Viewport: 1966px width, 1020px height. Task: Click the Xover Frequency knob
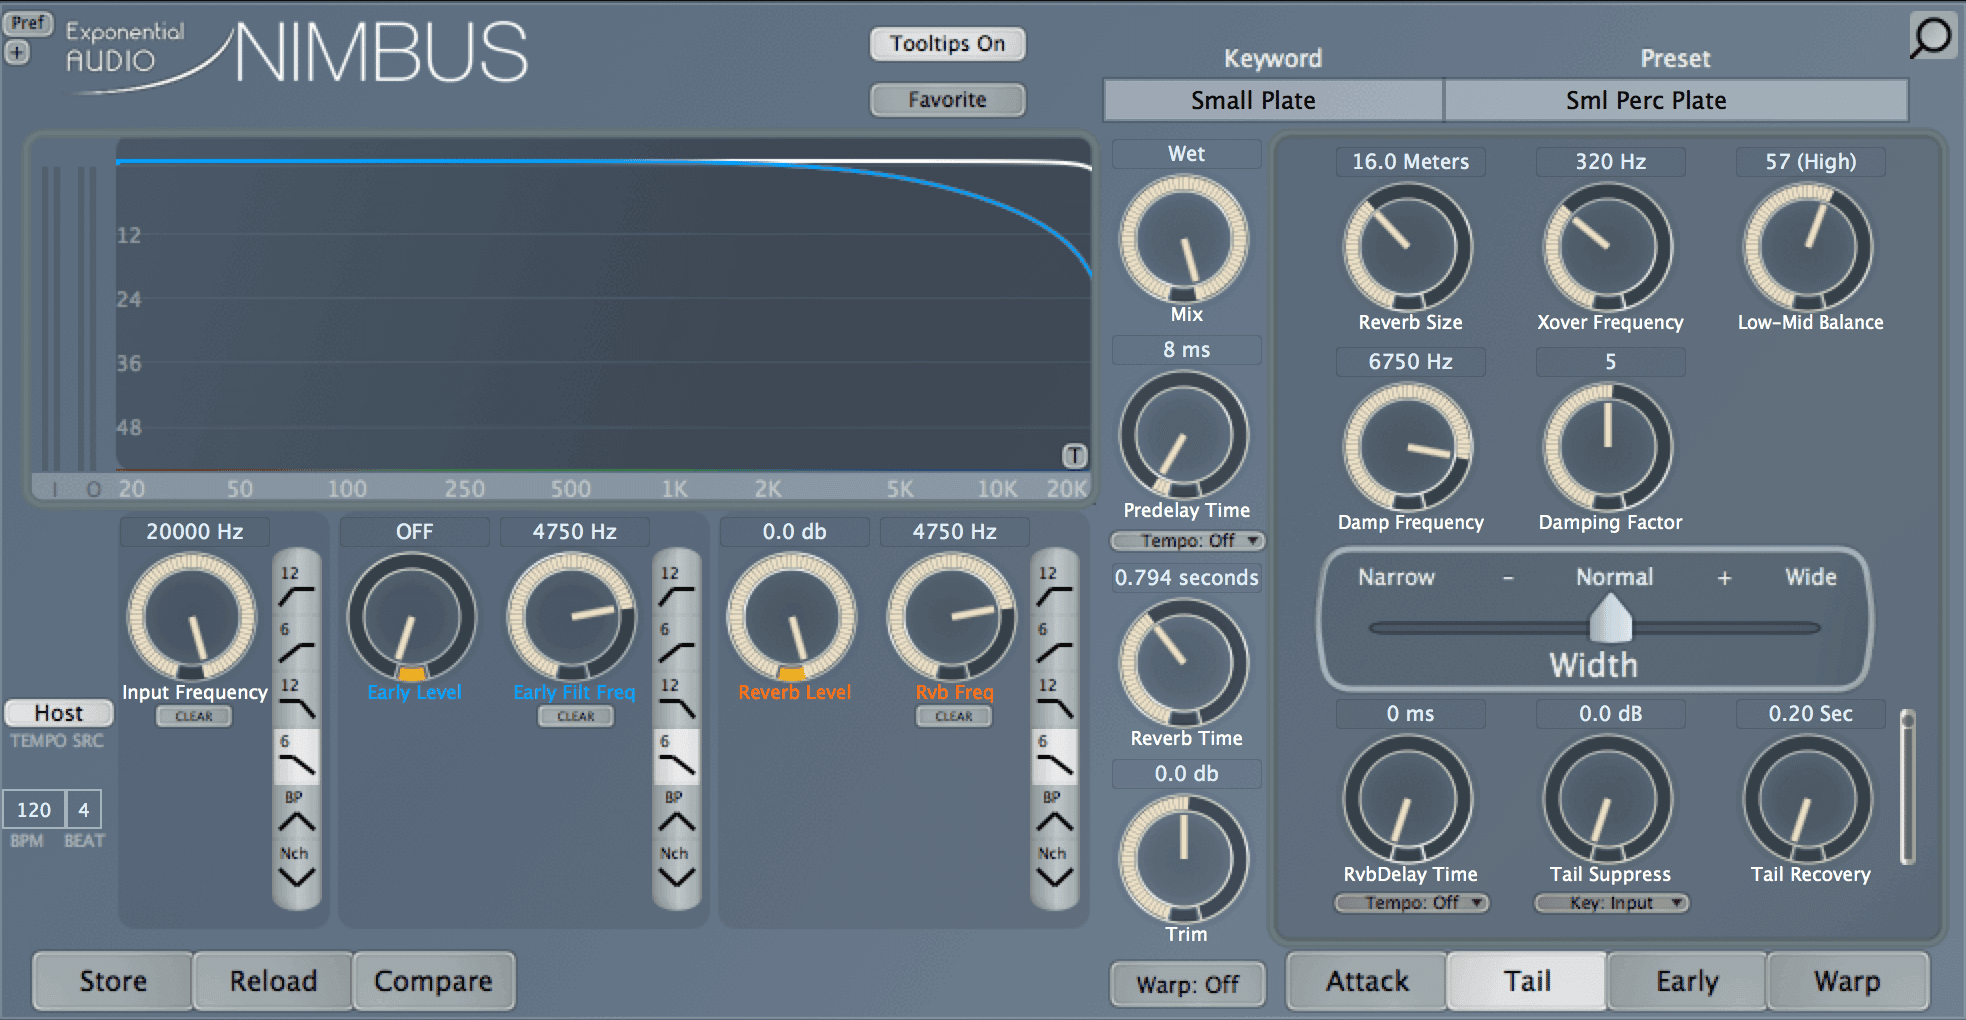(x=1608, y=247)
